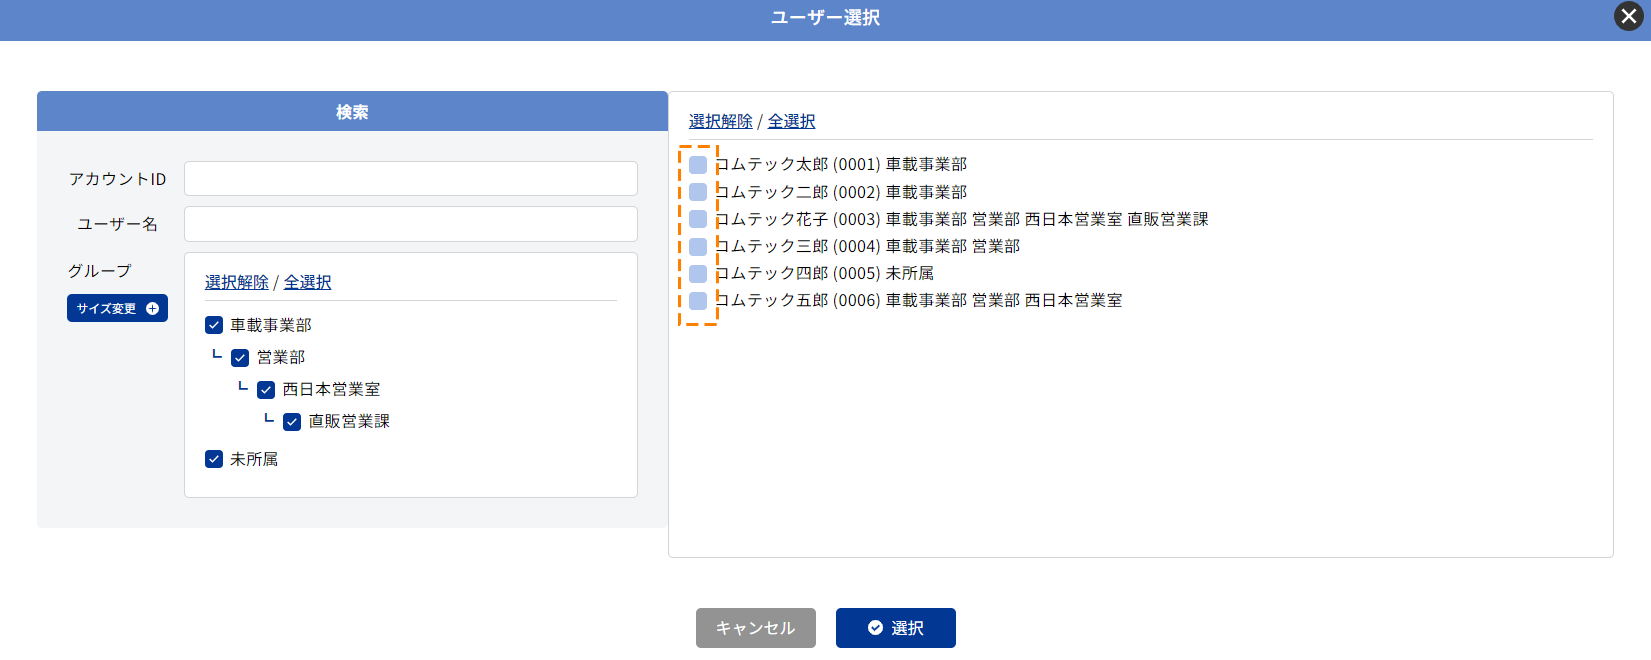Screen dimensions: 1651x660
Task: Click the コムテック花子 (0003) row text
Action: point(961,219)
